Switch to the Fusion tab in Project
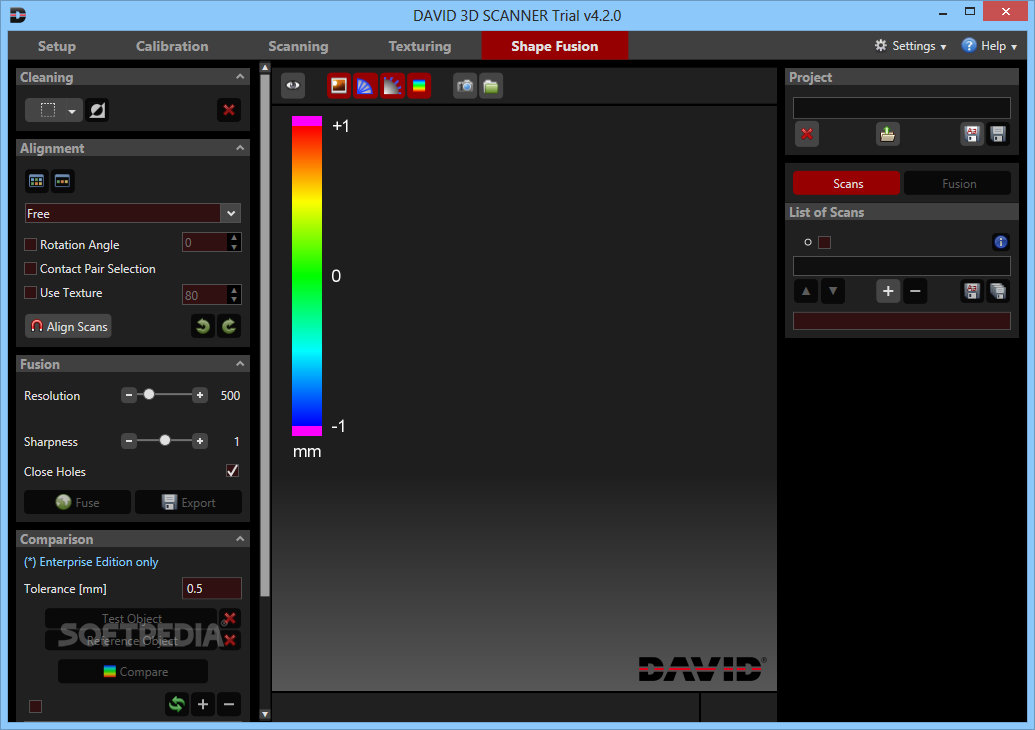 pos(958,183)
